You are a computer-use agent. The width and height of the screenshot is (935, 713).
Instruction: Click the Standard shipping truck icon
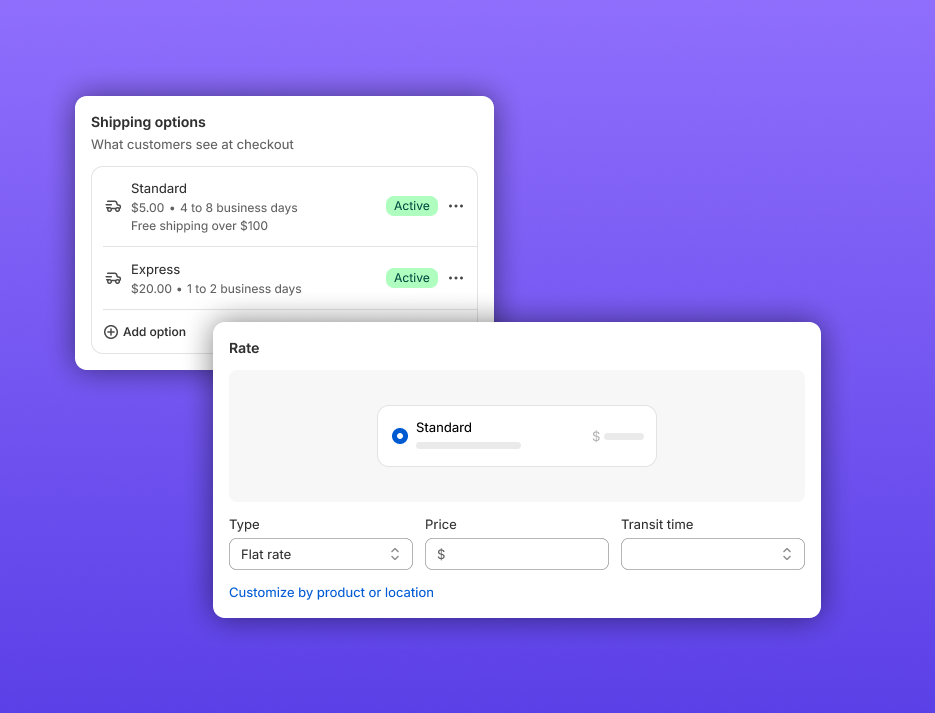113,206
